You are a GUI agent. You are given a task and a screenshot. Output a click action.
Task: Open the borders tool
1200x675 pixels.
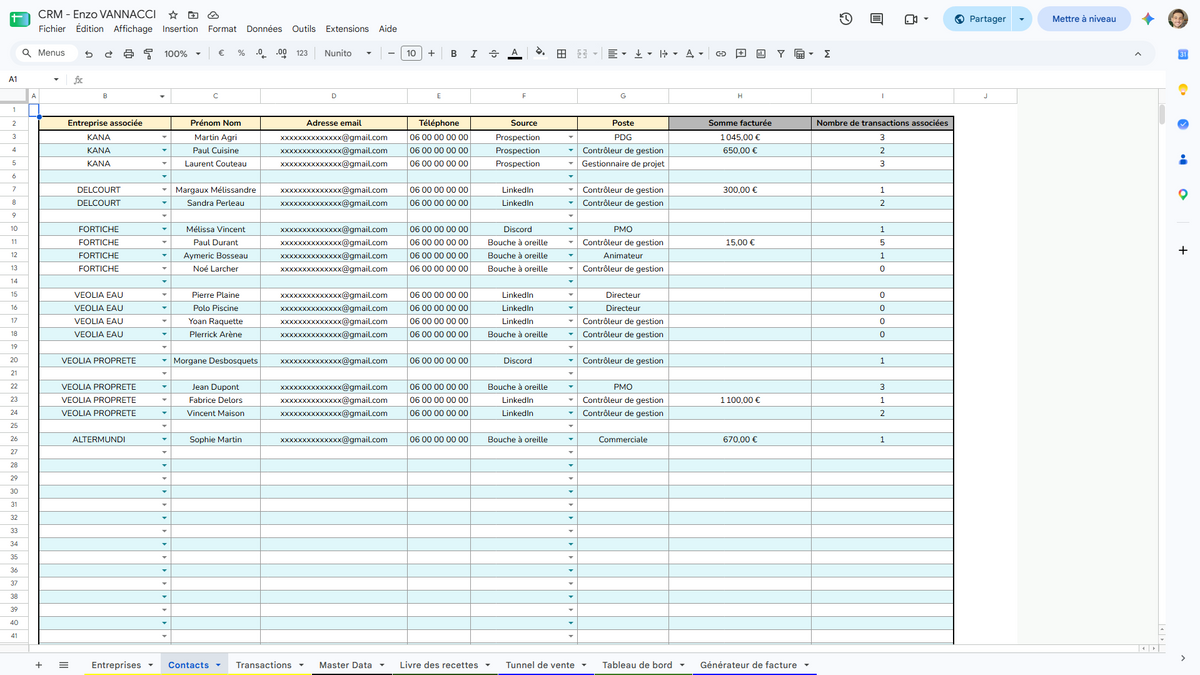coord(562,54)
